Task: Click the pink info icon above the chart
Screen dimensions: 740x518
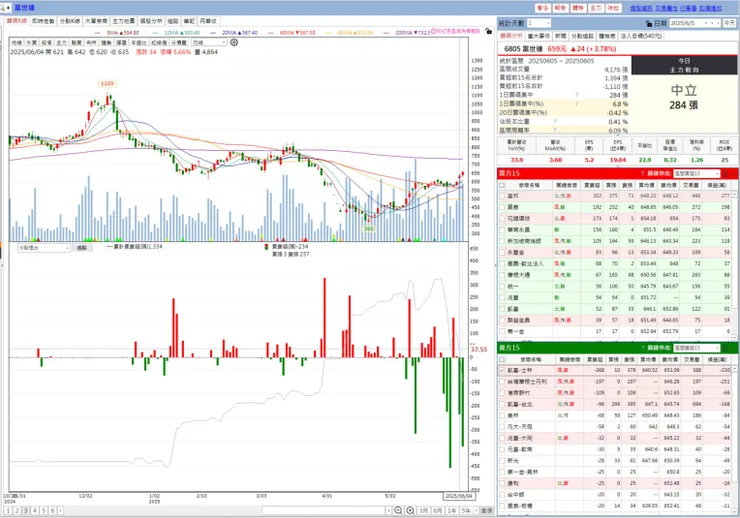Action: coord(433,31)
